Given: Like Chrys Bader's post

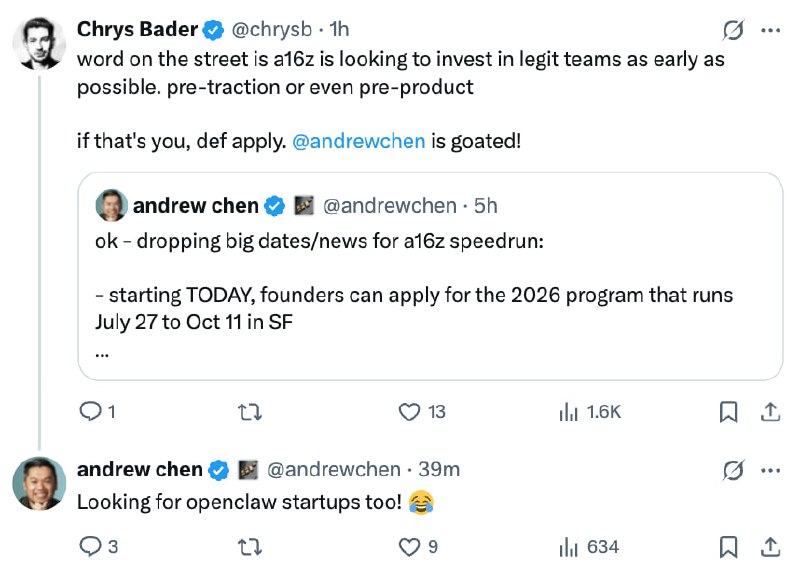Looking at the screenshot, I should (x=408, y=411).
